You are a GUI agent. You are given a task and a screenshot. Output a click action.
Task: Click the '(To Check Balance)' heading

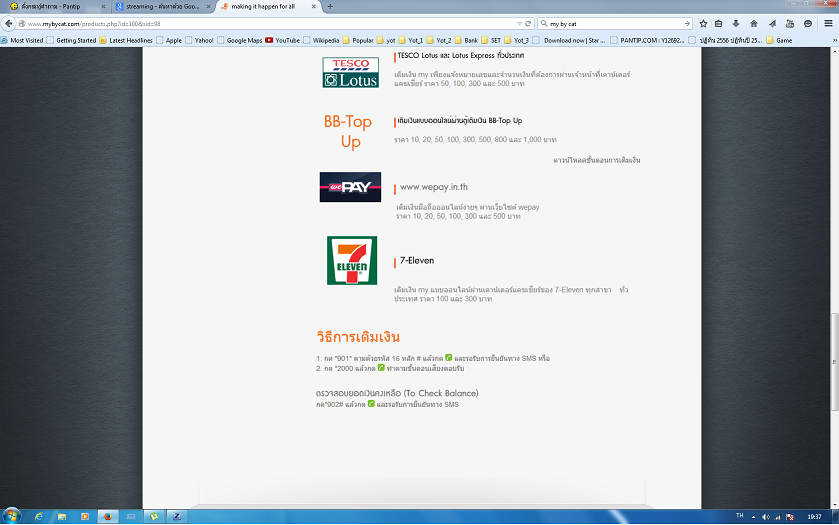coord(441,393)
